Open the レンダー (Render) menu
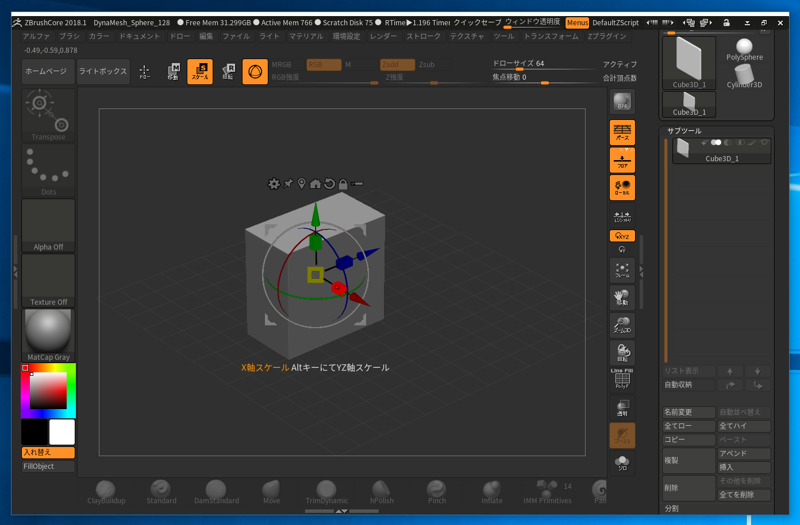This screenshot has height=525, width=800. click(383, 36)
